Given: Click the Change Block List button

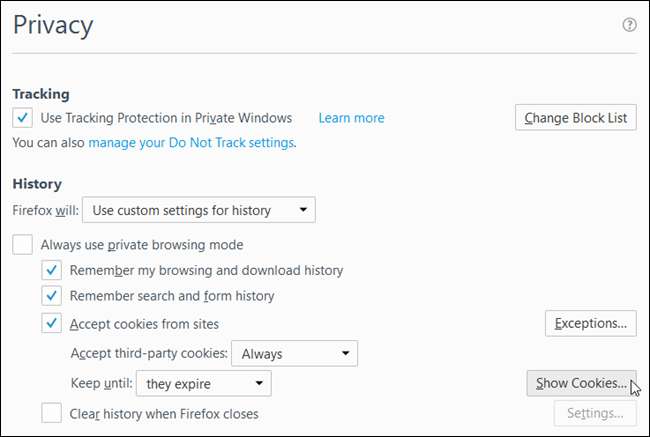Looking at the screenshot, I should pyautogui.click(x=575, y=118).
